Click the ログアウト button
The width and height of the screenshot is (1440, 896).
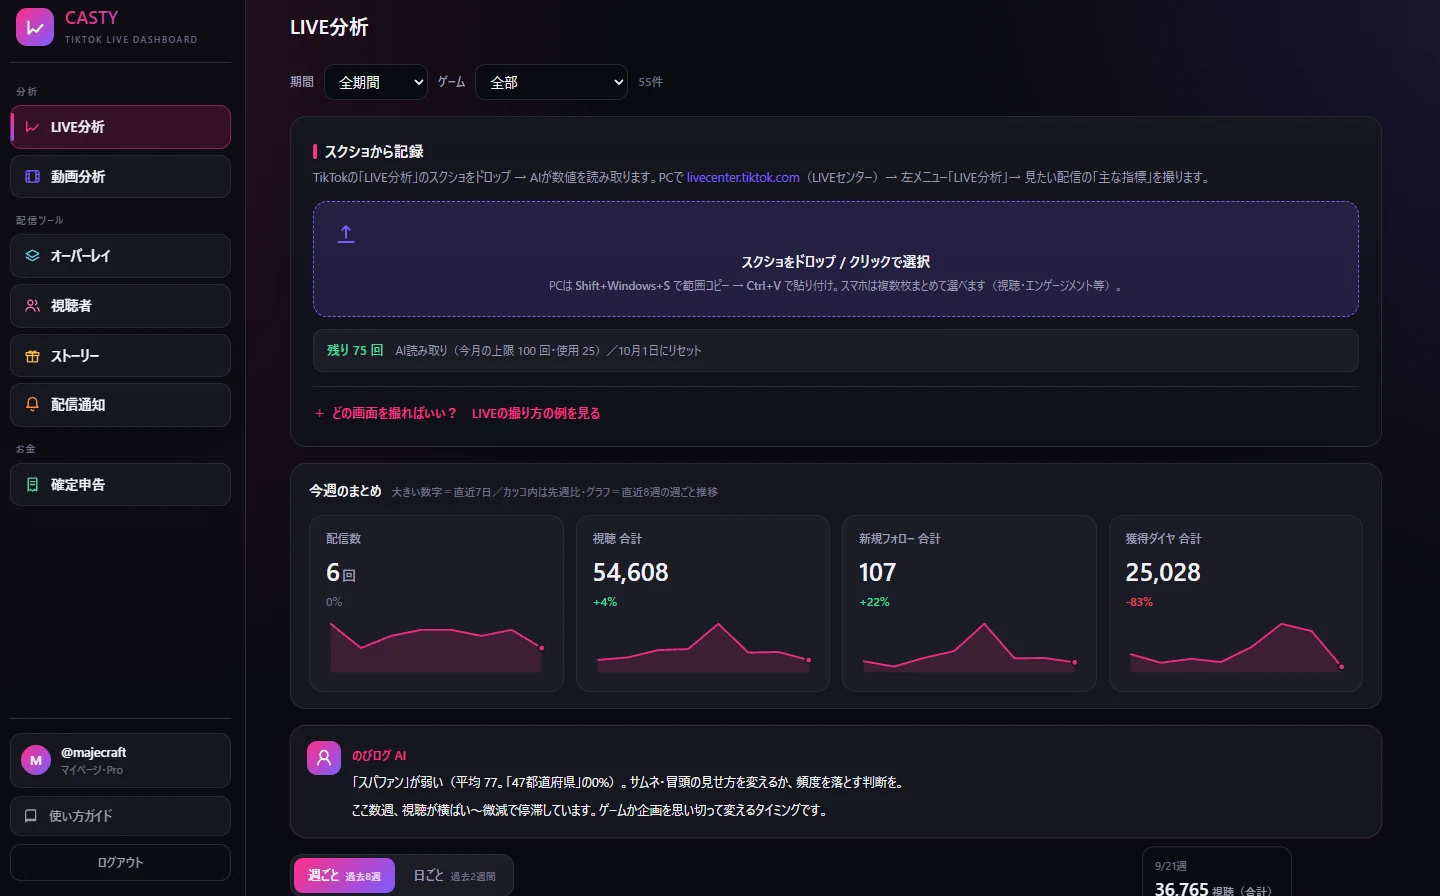point(121,863)
